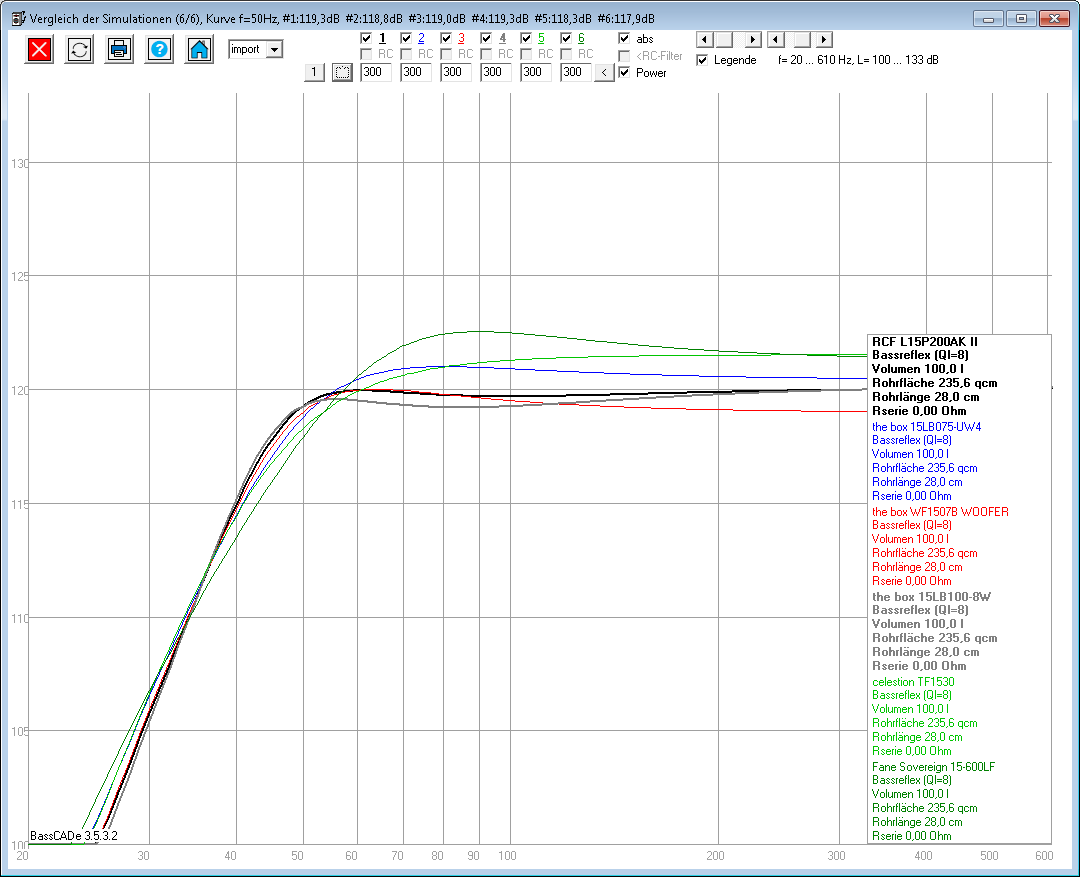Disable the Power checkbox
Screen dimensions: 1080x877
coord(625,73)
